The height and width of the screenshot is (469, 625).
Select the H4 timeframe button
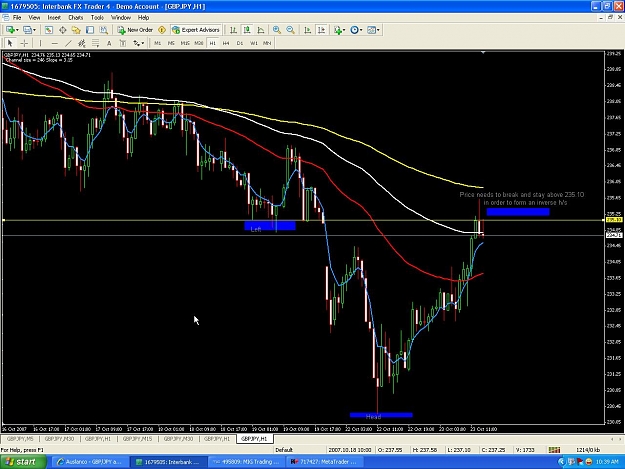pyautogui.click(x=226, y=43)
